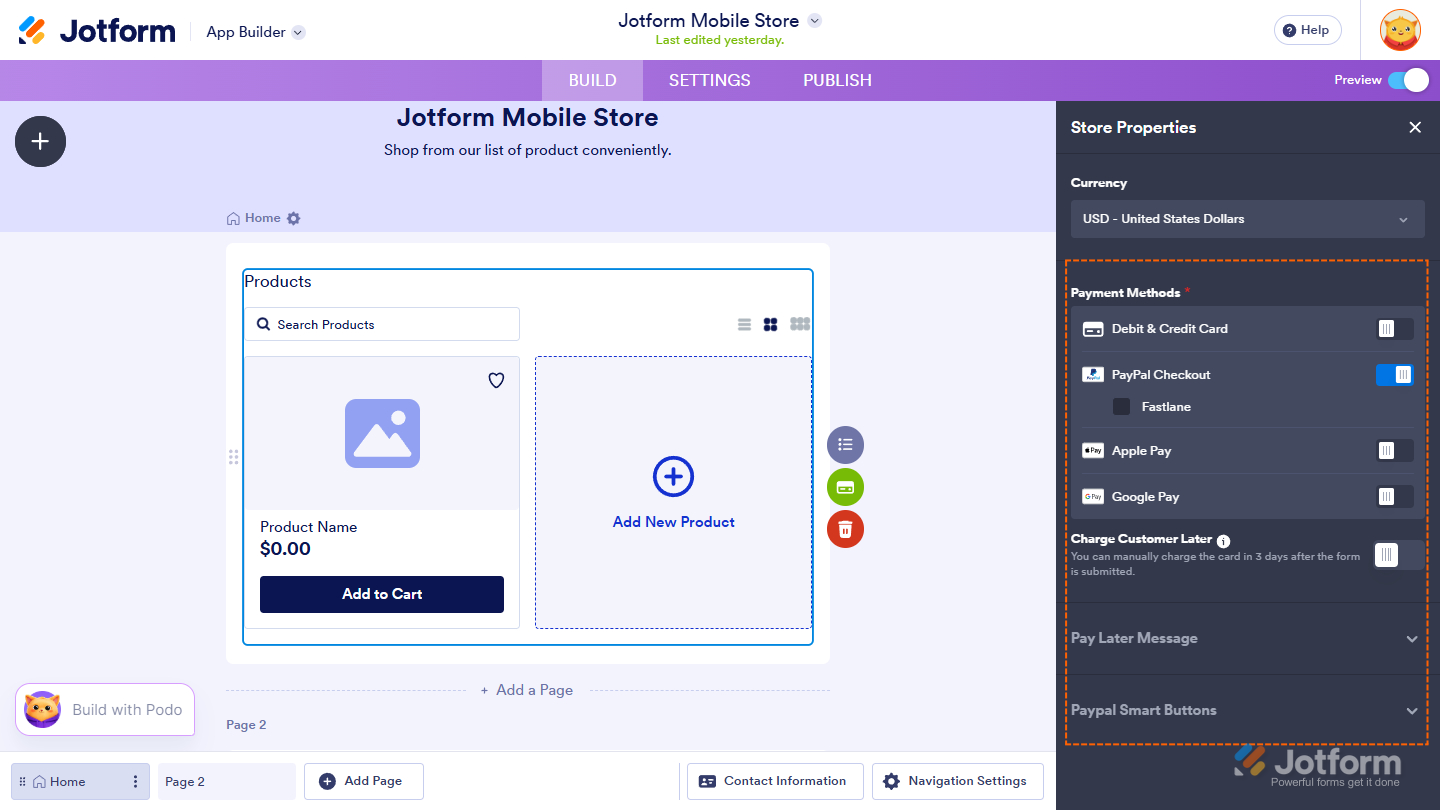Open Navigation Settings at the bottom bar
Image resolution: width=1440 pixels, height=810 pixels.
tap(957, 781)
